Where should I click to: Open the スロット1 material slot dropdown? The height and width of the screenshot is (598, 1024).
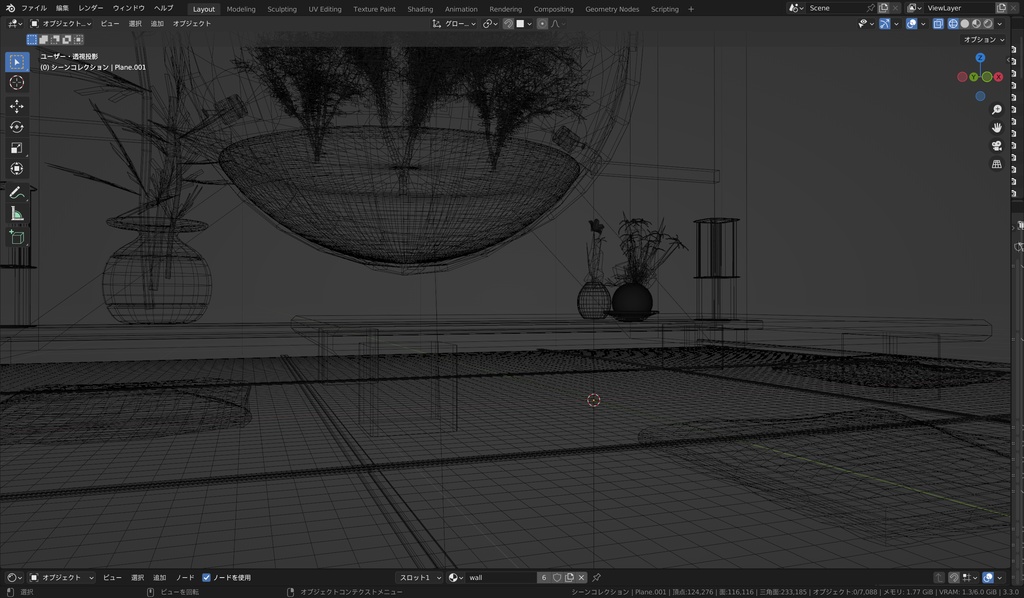(420, 578)
